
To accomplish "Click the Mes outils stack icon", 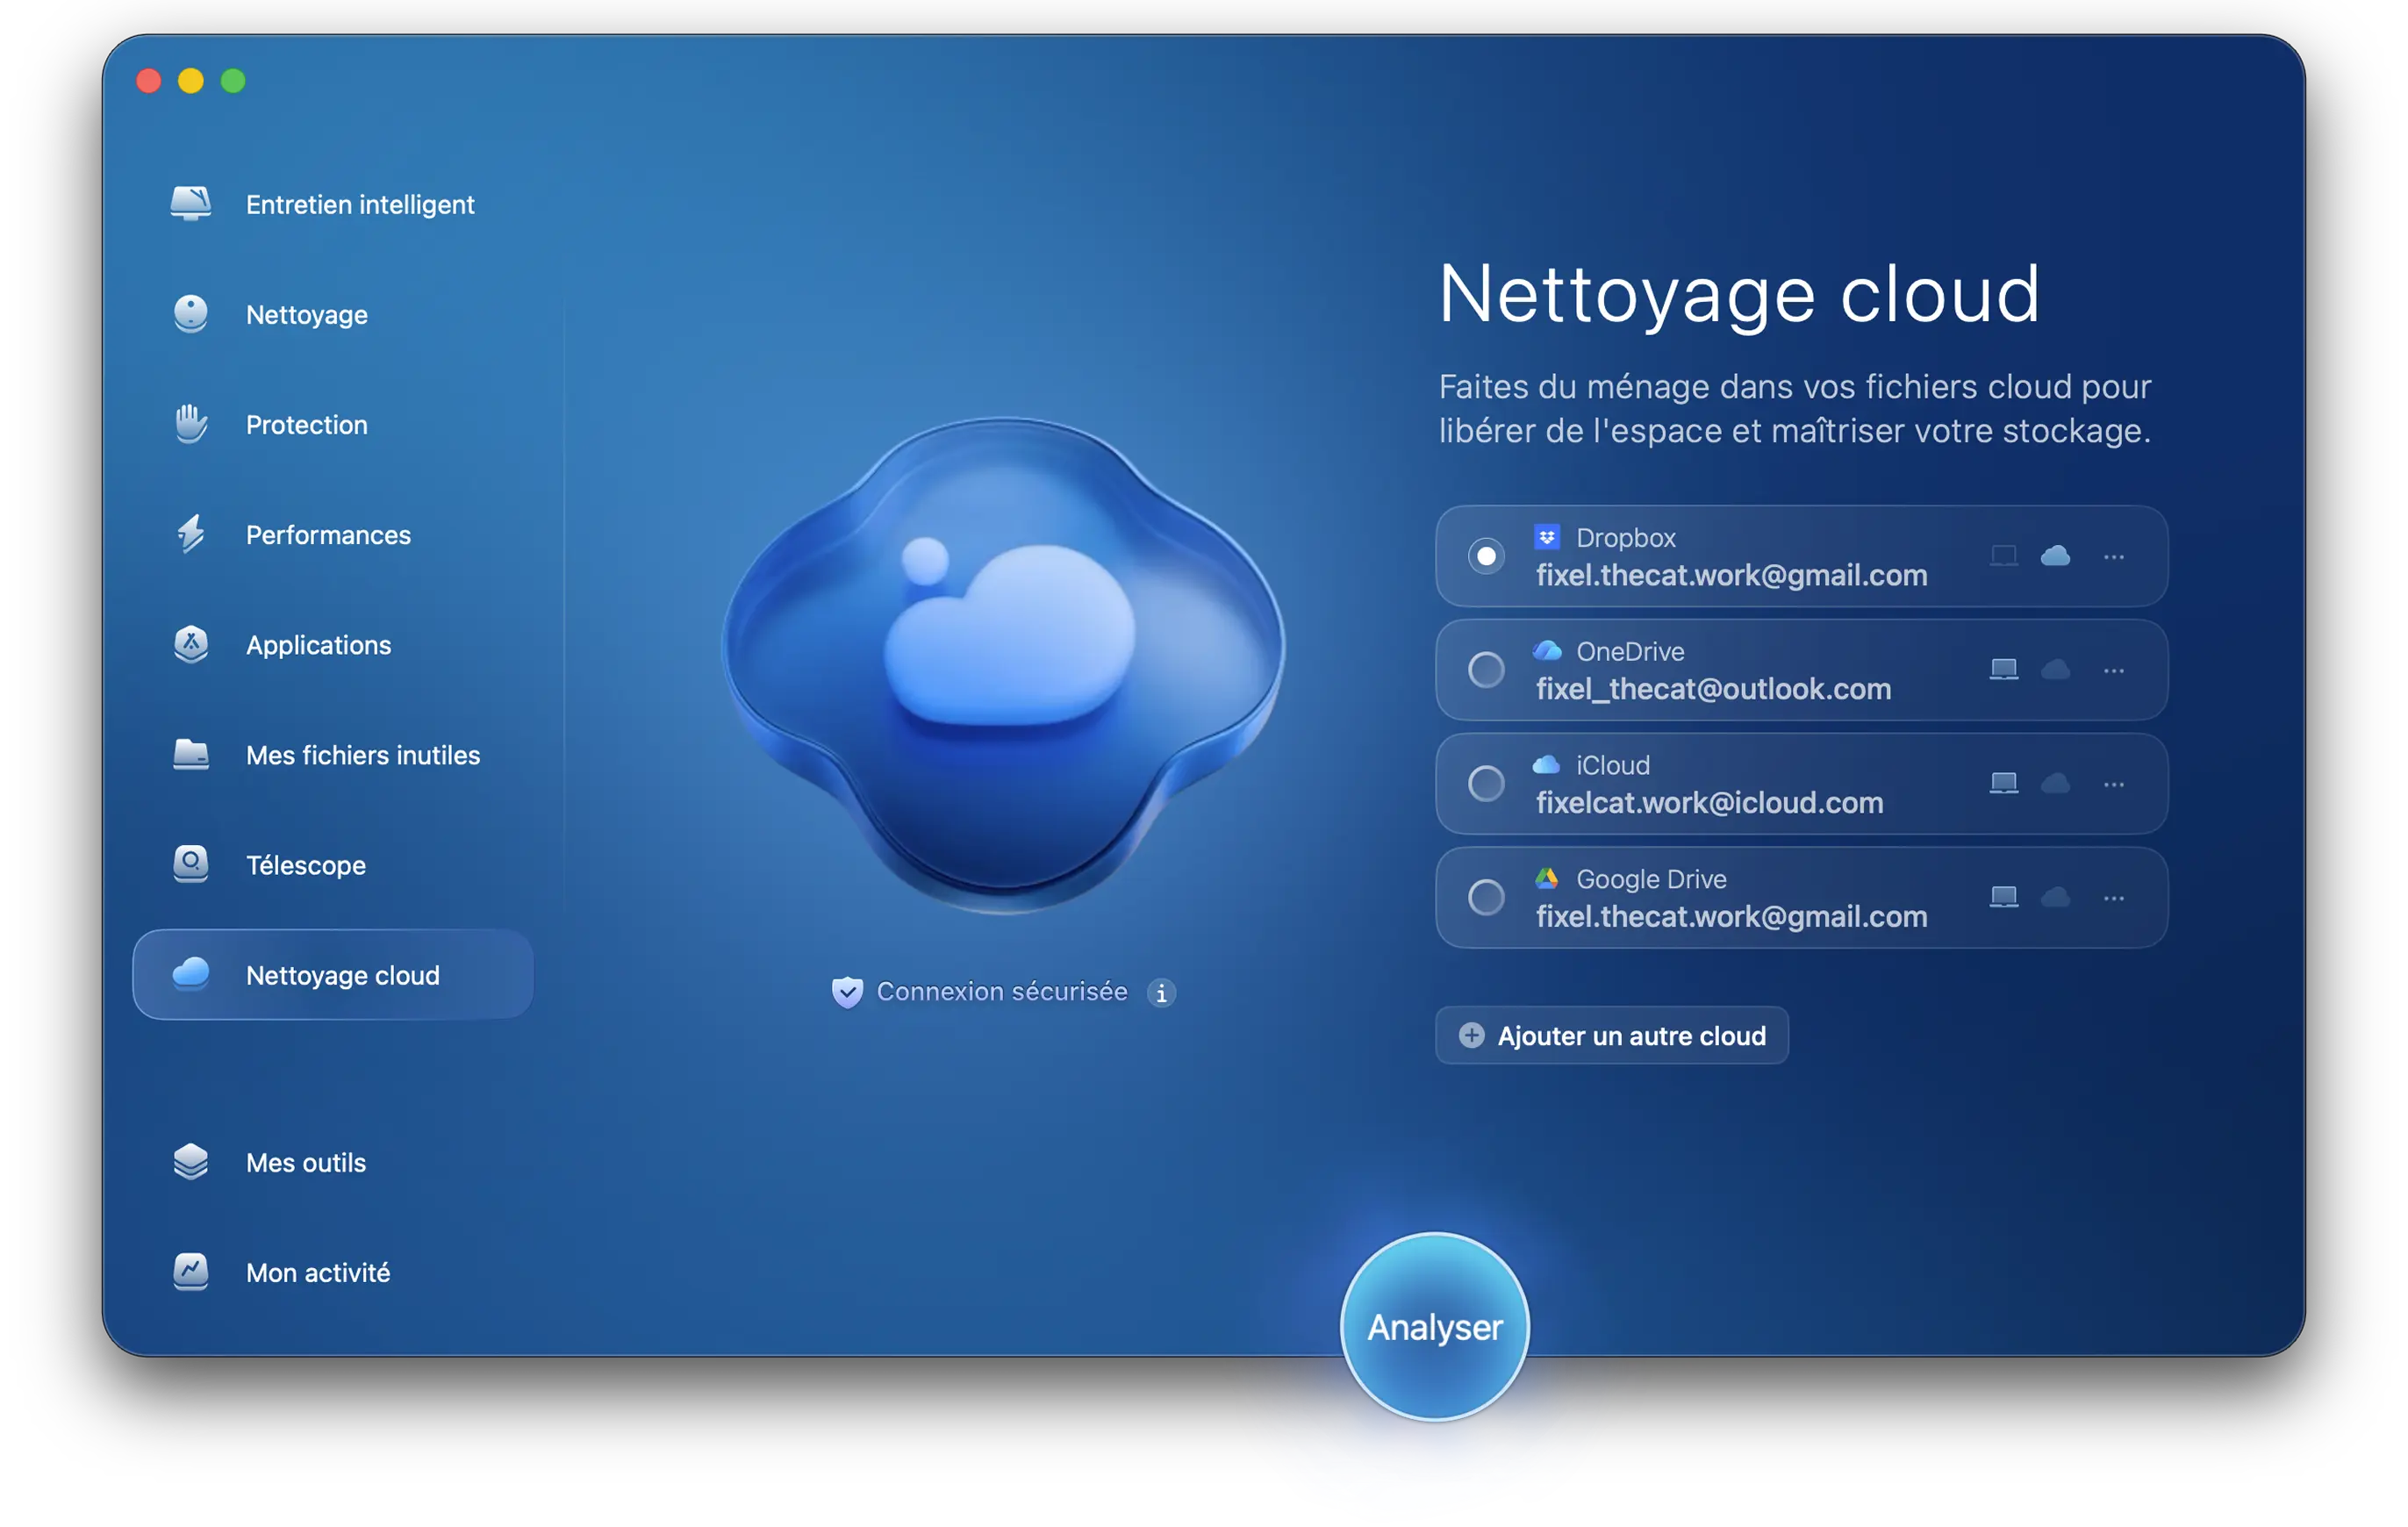I will pyautogui.click(x=190, y=1162).
